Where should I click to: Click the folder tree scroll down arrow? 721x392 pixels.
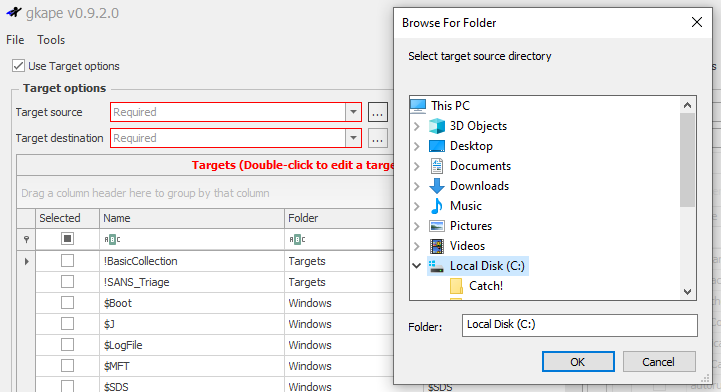[687, 292]
